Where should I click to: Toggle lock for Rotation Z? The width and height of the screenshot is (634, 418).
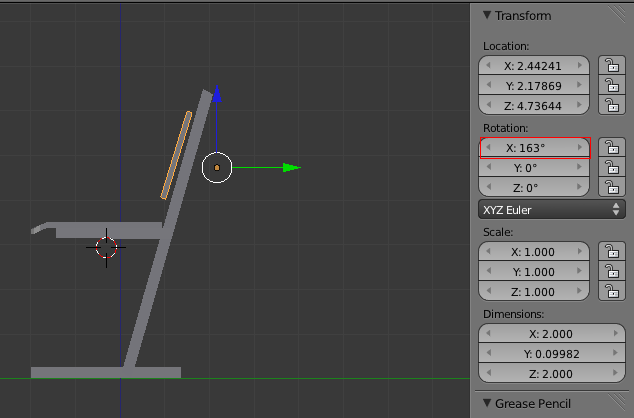(611, 188)
